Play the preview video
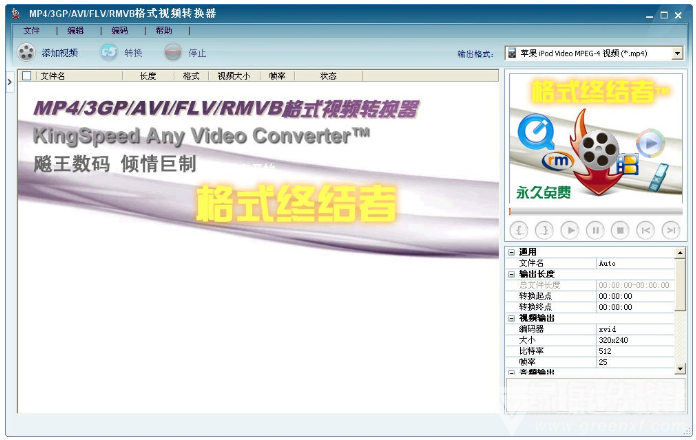696x440 pixels. [x=570, y=230]
